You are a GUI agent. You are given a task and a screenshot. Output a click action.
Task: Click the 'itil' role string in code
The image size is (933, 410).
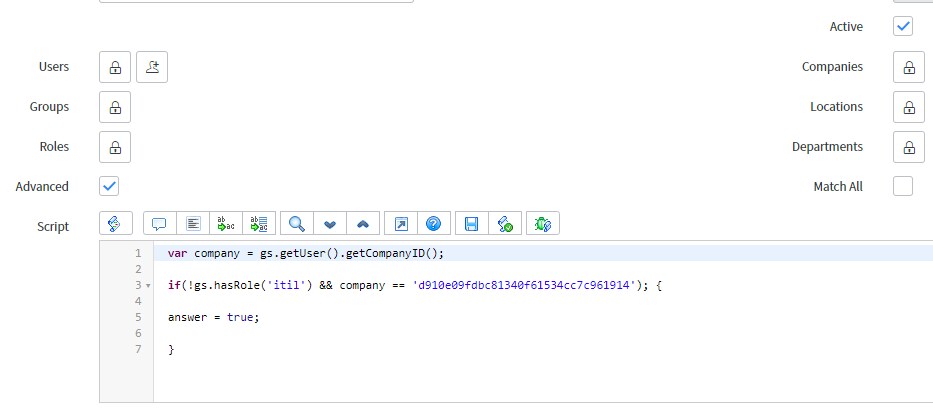point(286,286)
